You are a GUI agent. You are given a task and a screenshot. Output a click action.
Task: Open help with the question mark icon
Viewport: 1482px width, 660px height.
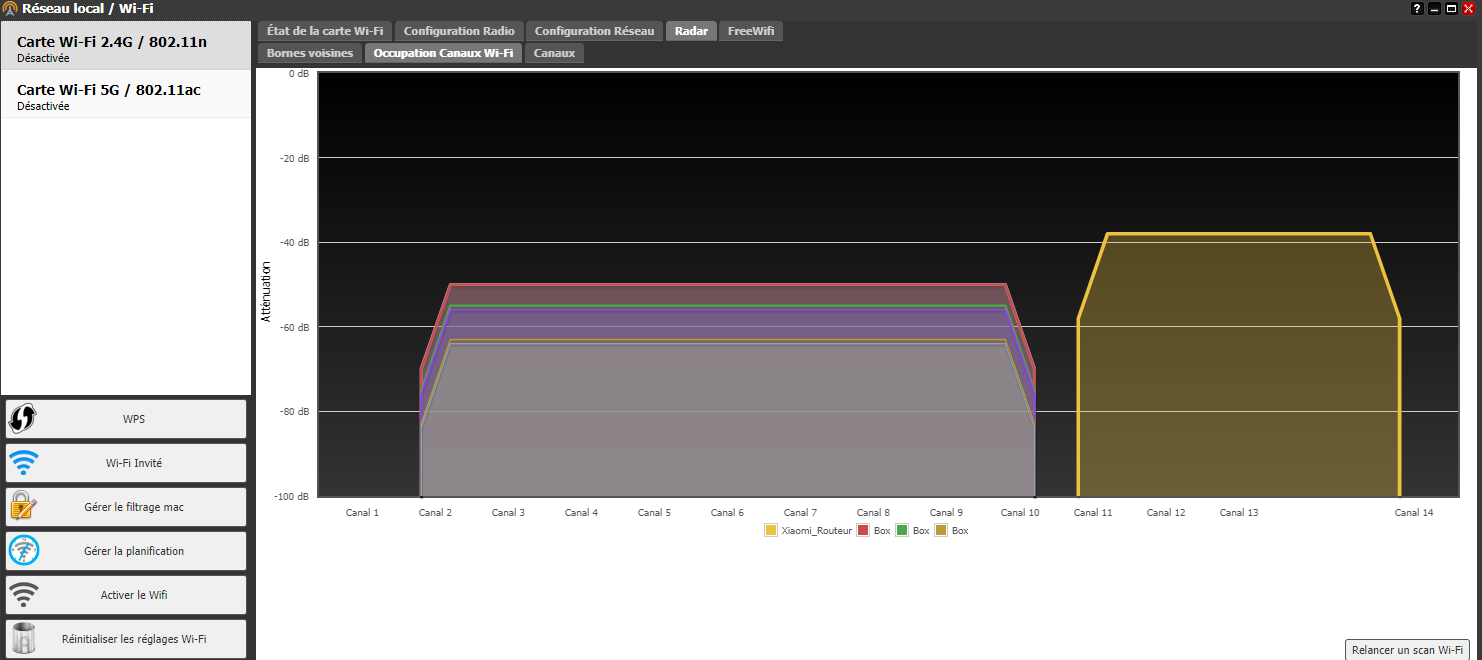pos(1417,8)
